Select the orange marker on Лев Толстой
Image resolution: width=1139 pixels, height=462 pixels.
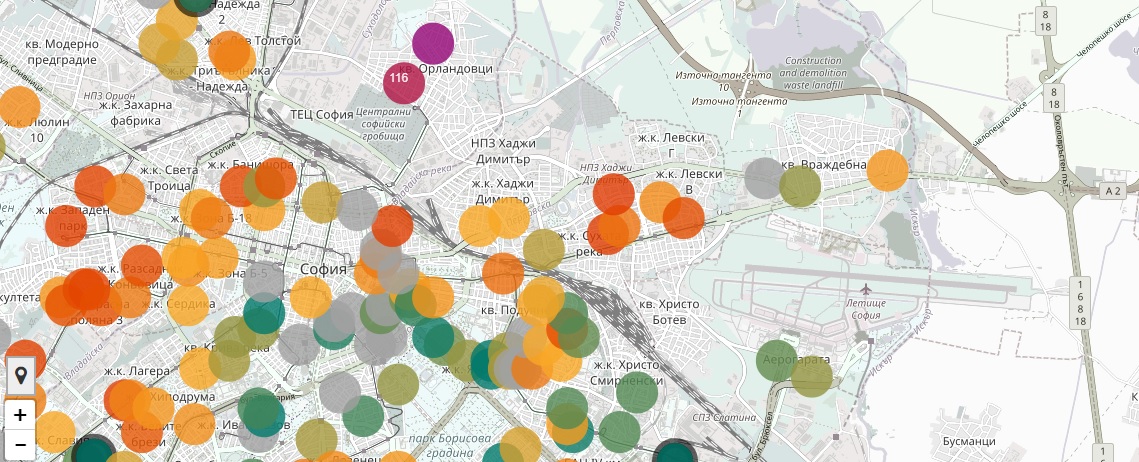pyautogui.click(x=230, y=51)
